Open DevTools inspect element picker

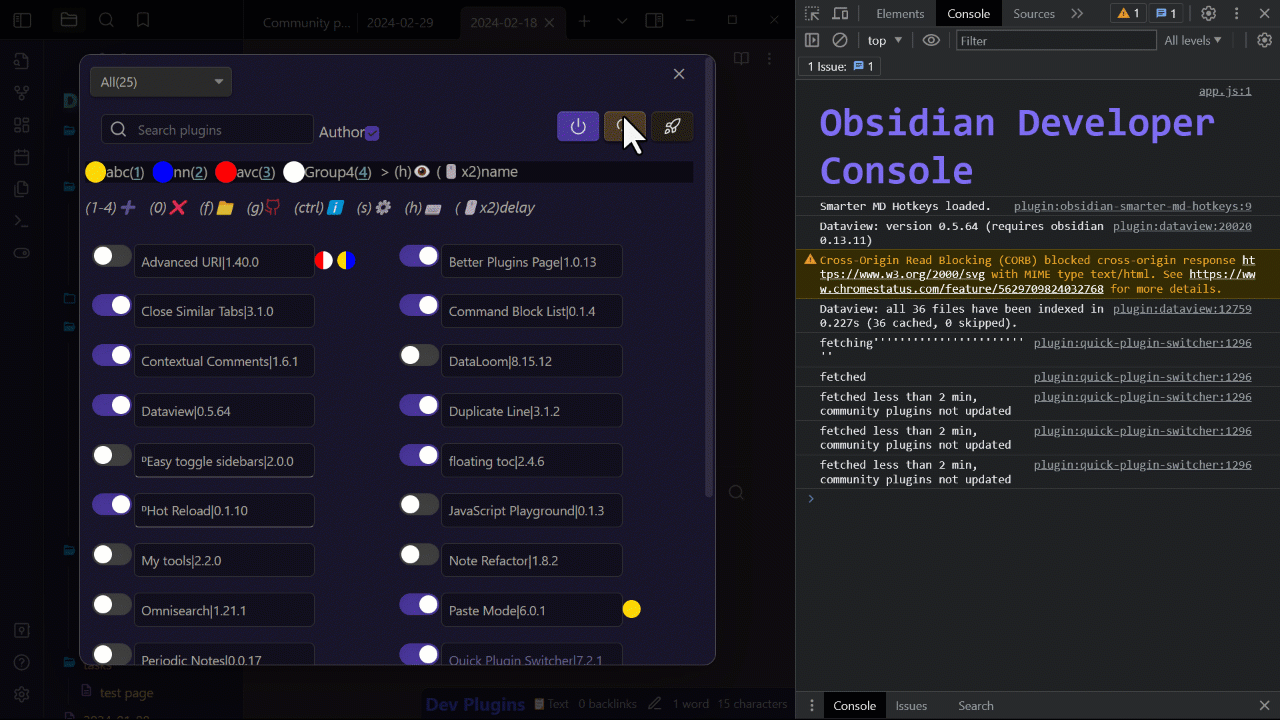click(812, 13)
